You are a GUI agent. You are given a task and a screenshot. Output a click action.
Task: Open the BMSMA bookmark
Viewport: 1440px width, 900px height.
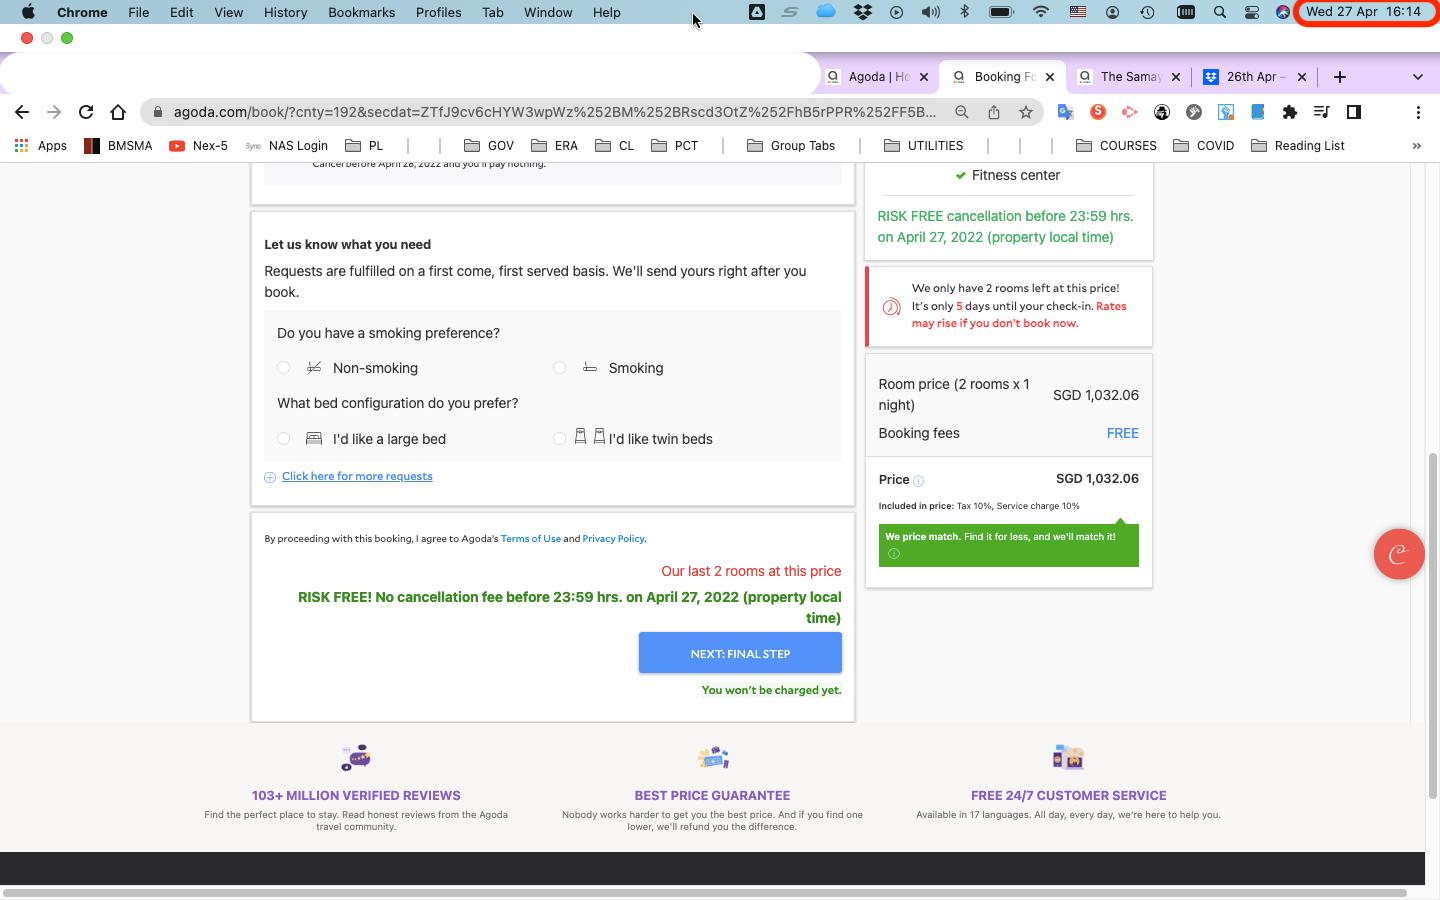(118, 146)
